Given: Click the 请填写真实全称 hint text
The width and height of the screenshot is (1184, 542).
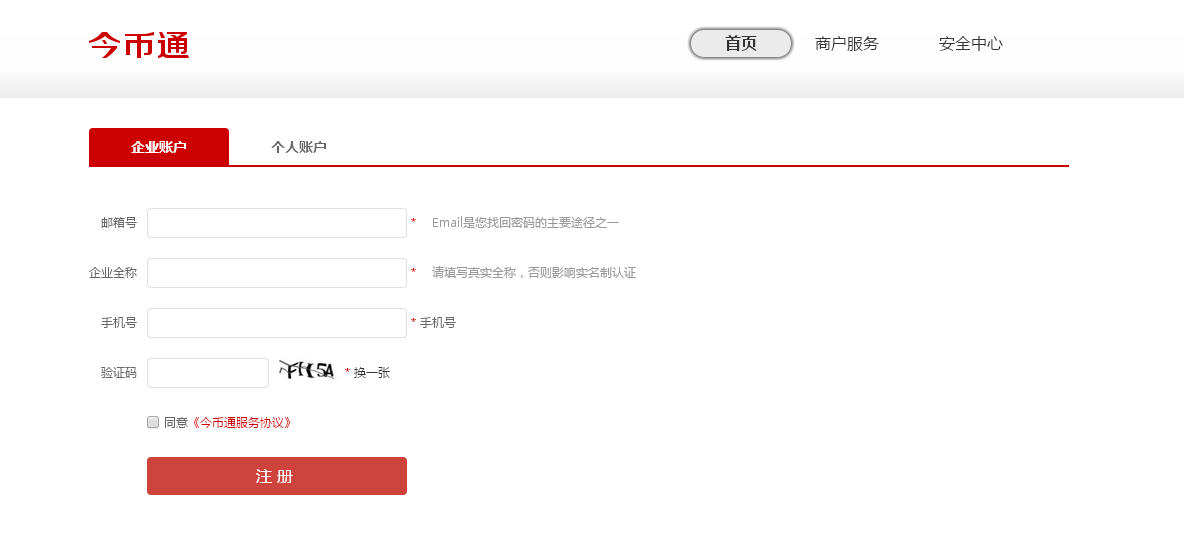Looking at the screenshot, I should pyautogui.click(x=533, y=273).
